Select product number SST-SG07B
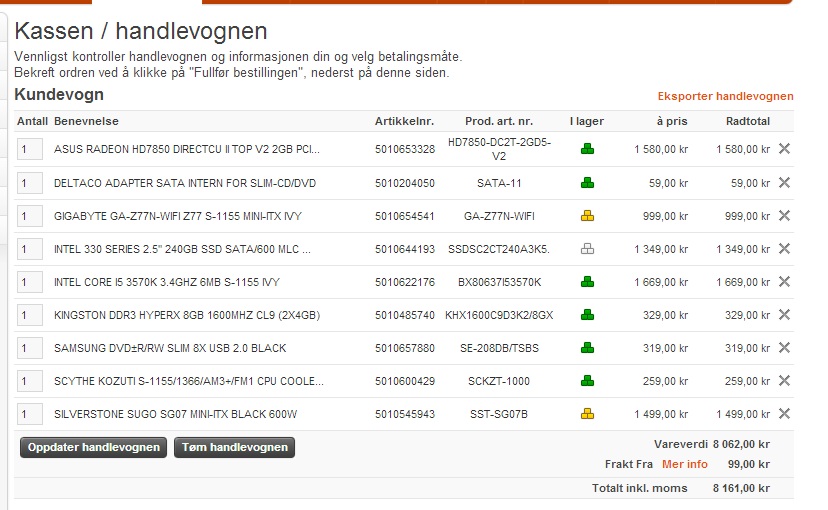828x510 pixels. click(x=499, y=414)
